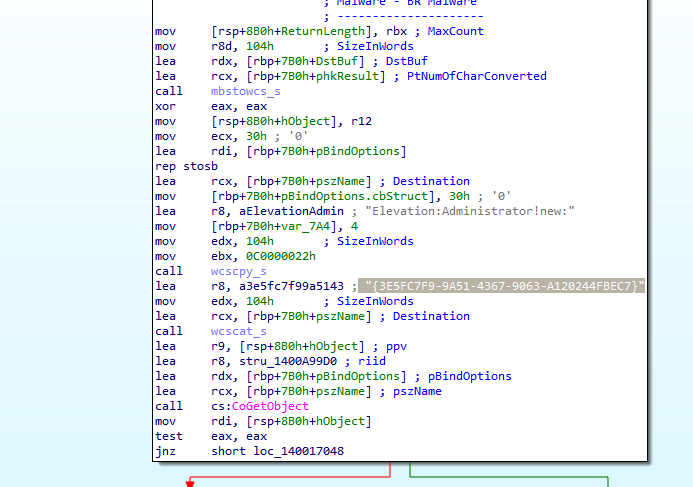This screenshot has height=487, width=693.
Task: Click the rep stosb instruction
Action: 187,166
